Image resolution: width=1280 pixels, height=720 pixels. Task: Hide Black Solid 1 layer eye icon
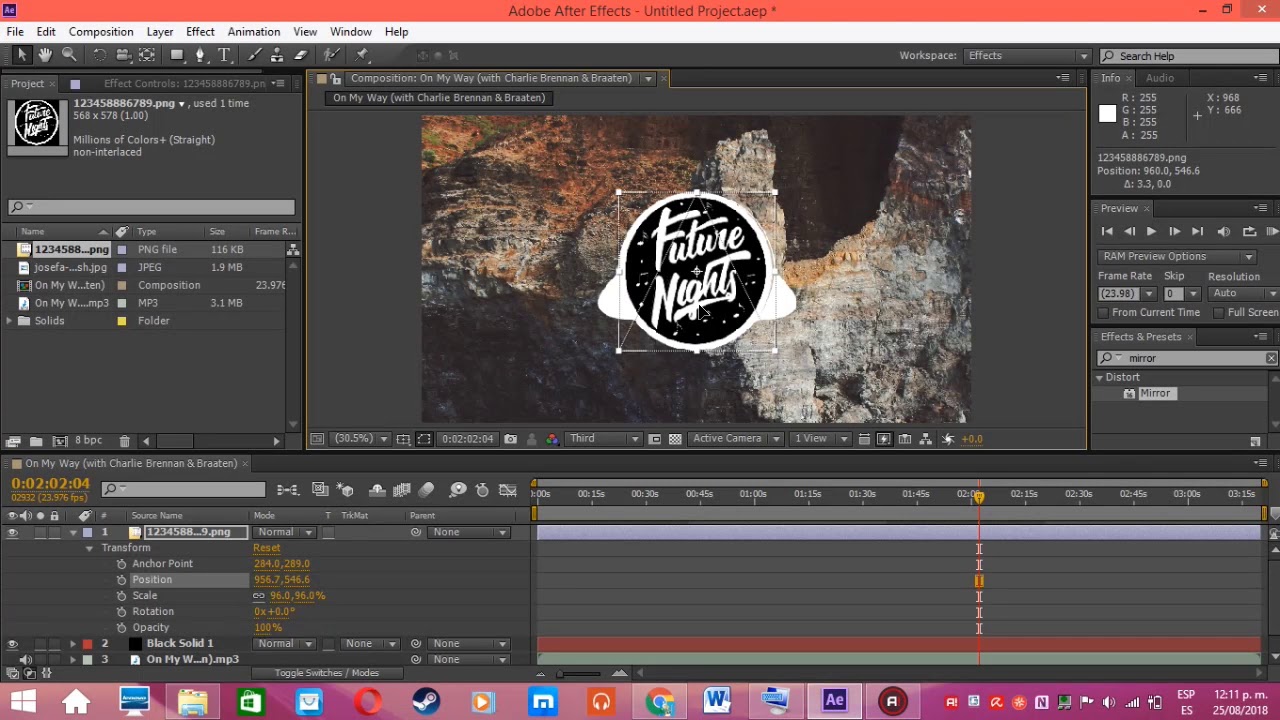tap(12, 644)
